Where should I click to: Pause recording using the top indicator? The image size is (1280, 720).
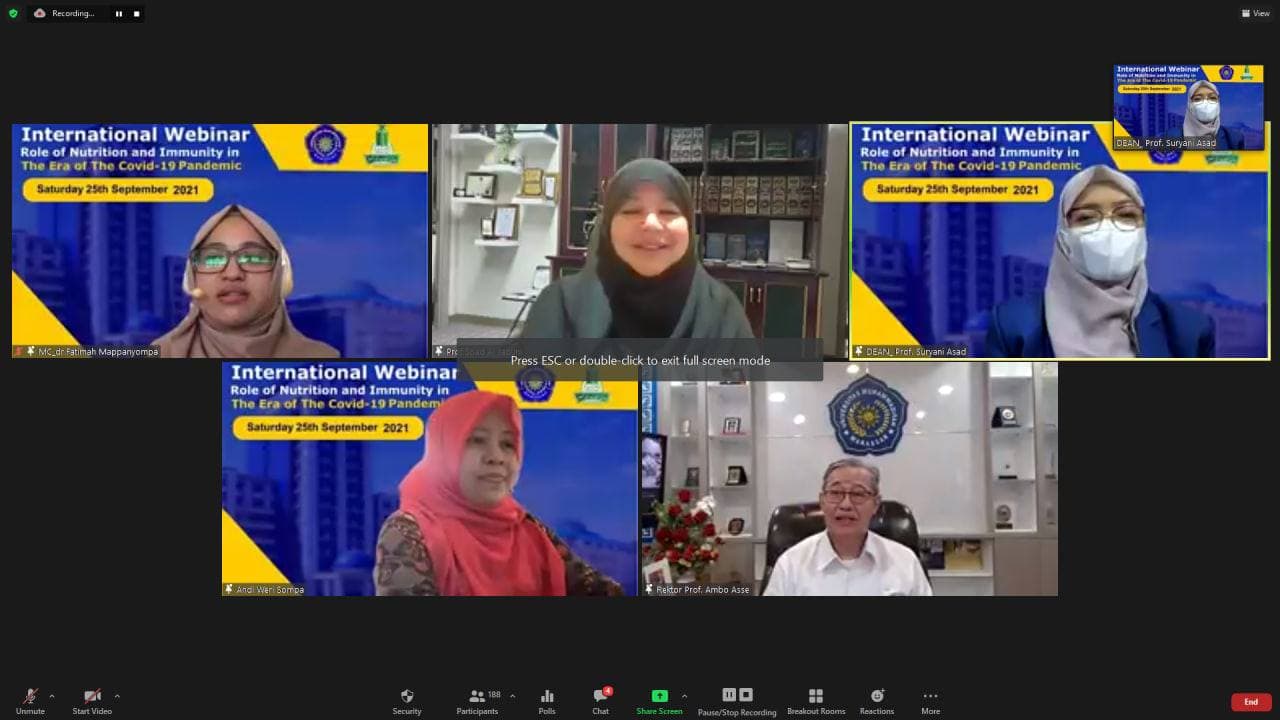click(x=118, y=14)
